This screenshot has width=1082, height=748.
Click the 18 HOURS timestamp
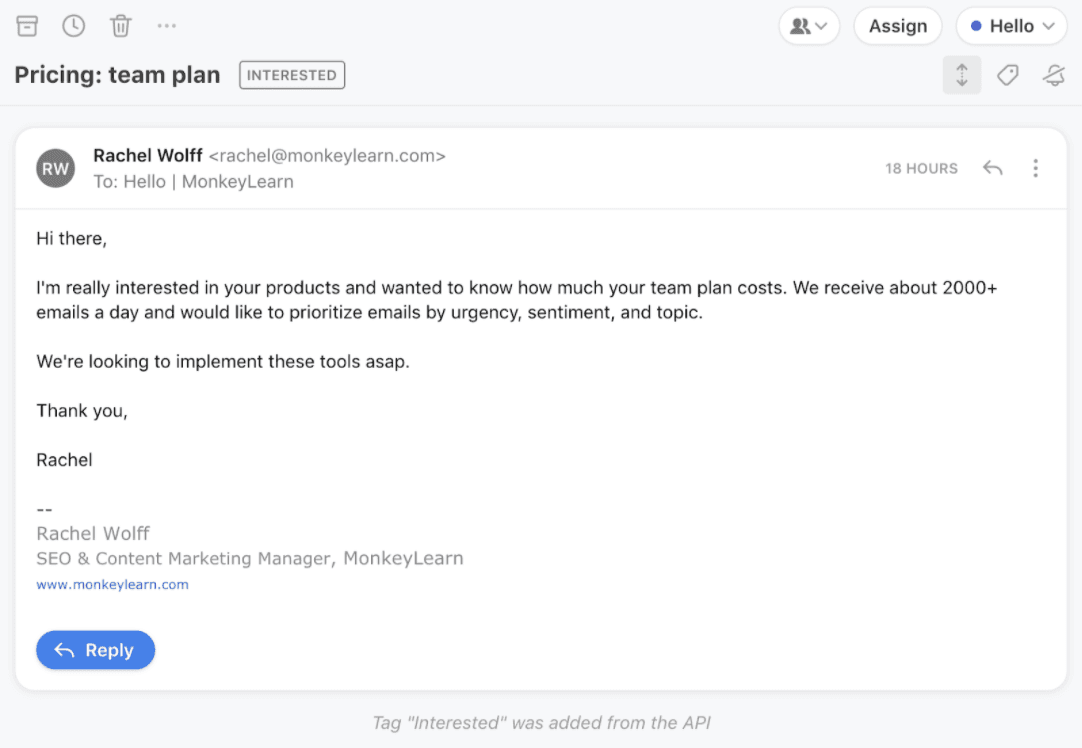pyautogui.click(x=921, y=168)
